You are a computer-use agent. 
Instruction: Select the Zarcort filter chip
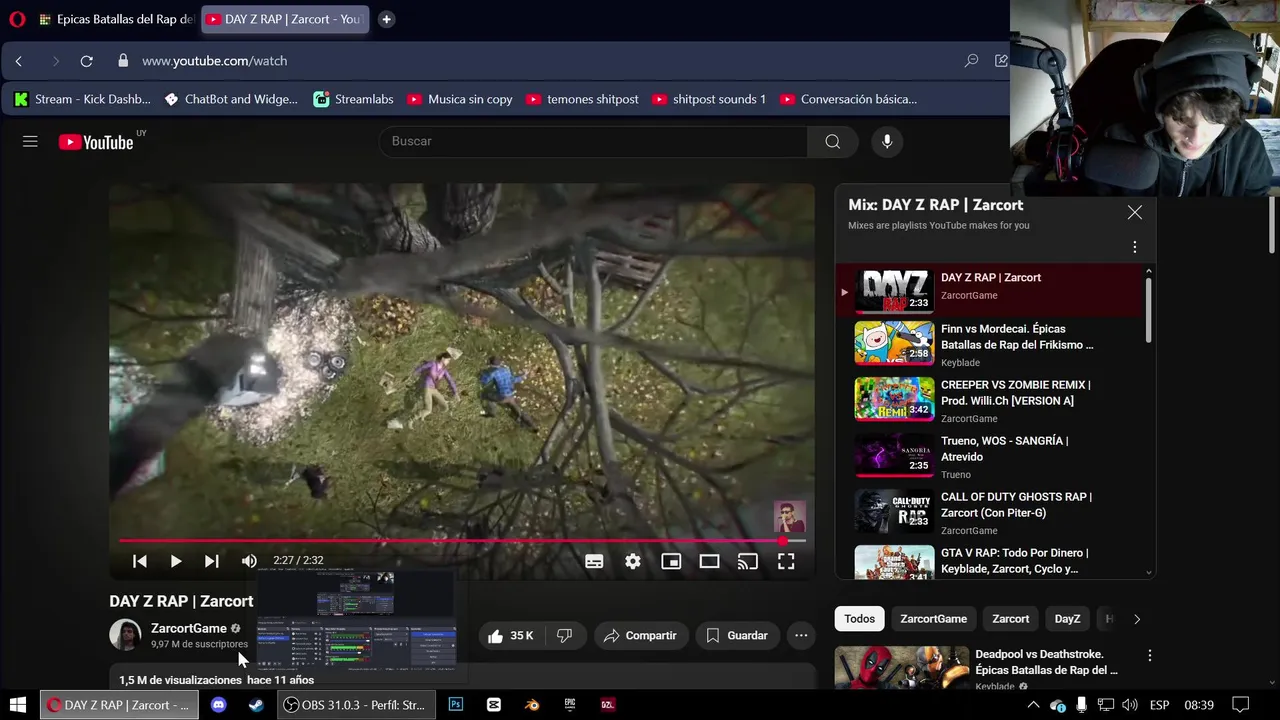(x=1010, y=619)
